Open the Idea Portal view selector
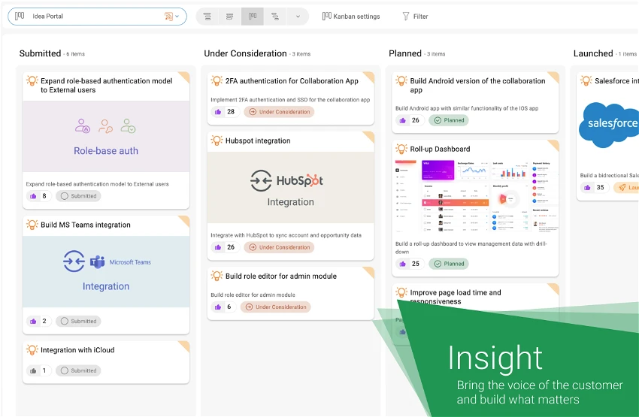The height and width of the screenshot is (418, 640). coord(97,16)
